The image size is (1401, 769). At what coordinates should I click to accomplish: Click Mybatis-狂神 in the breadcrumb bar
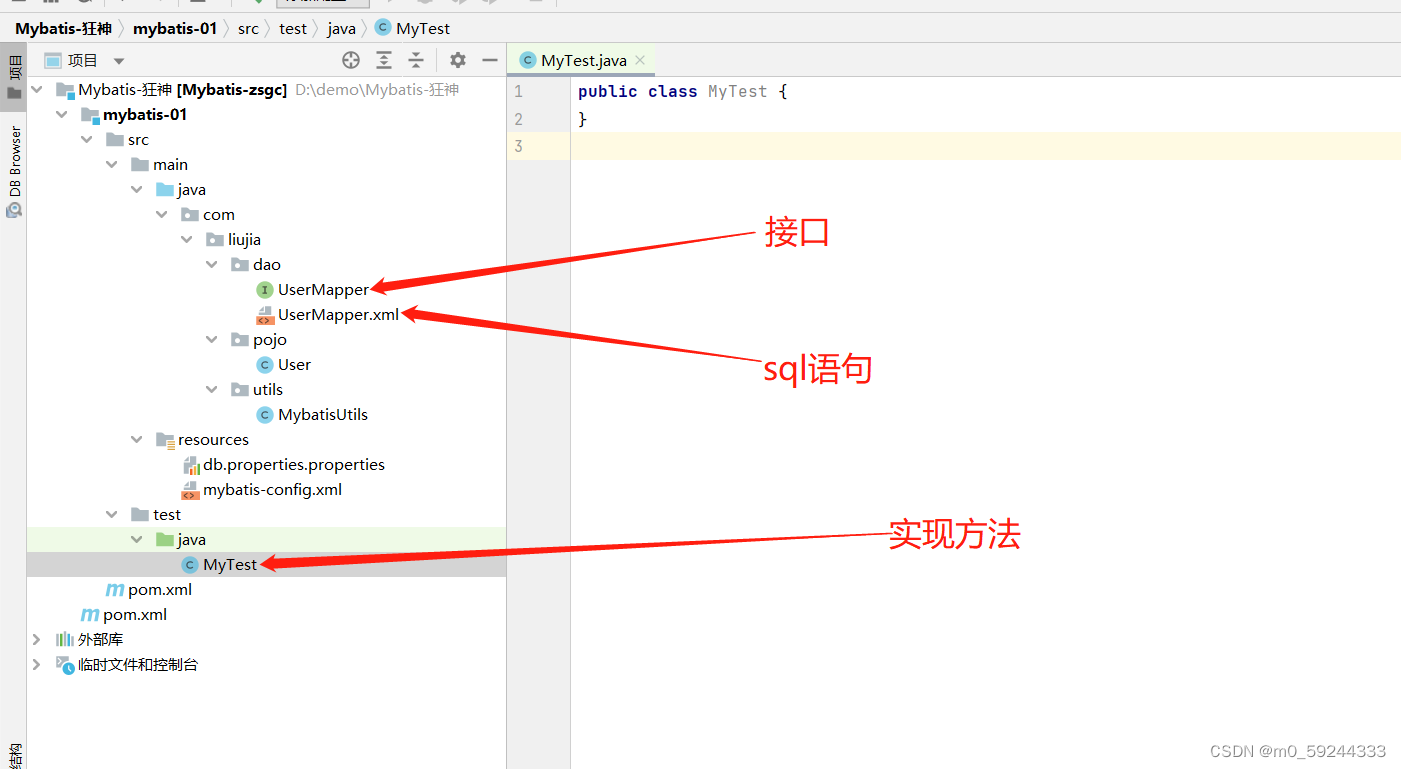coord(63,28)
